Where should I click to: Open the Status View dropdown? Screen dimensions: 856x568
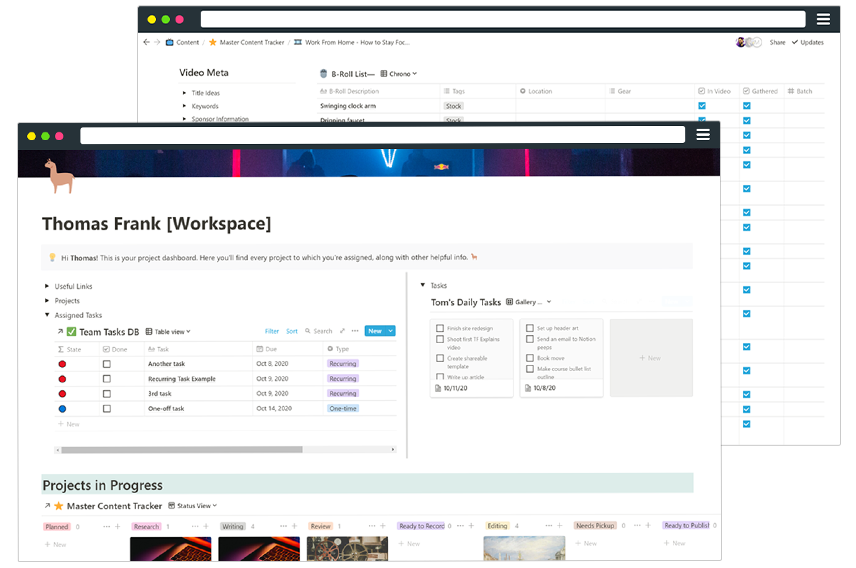click(192, 506)
